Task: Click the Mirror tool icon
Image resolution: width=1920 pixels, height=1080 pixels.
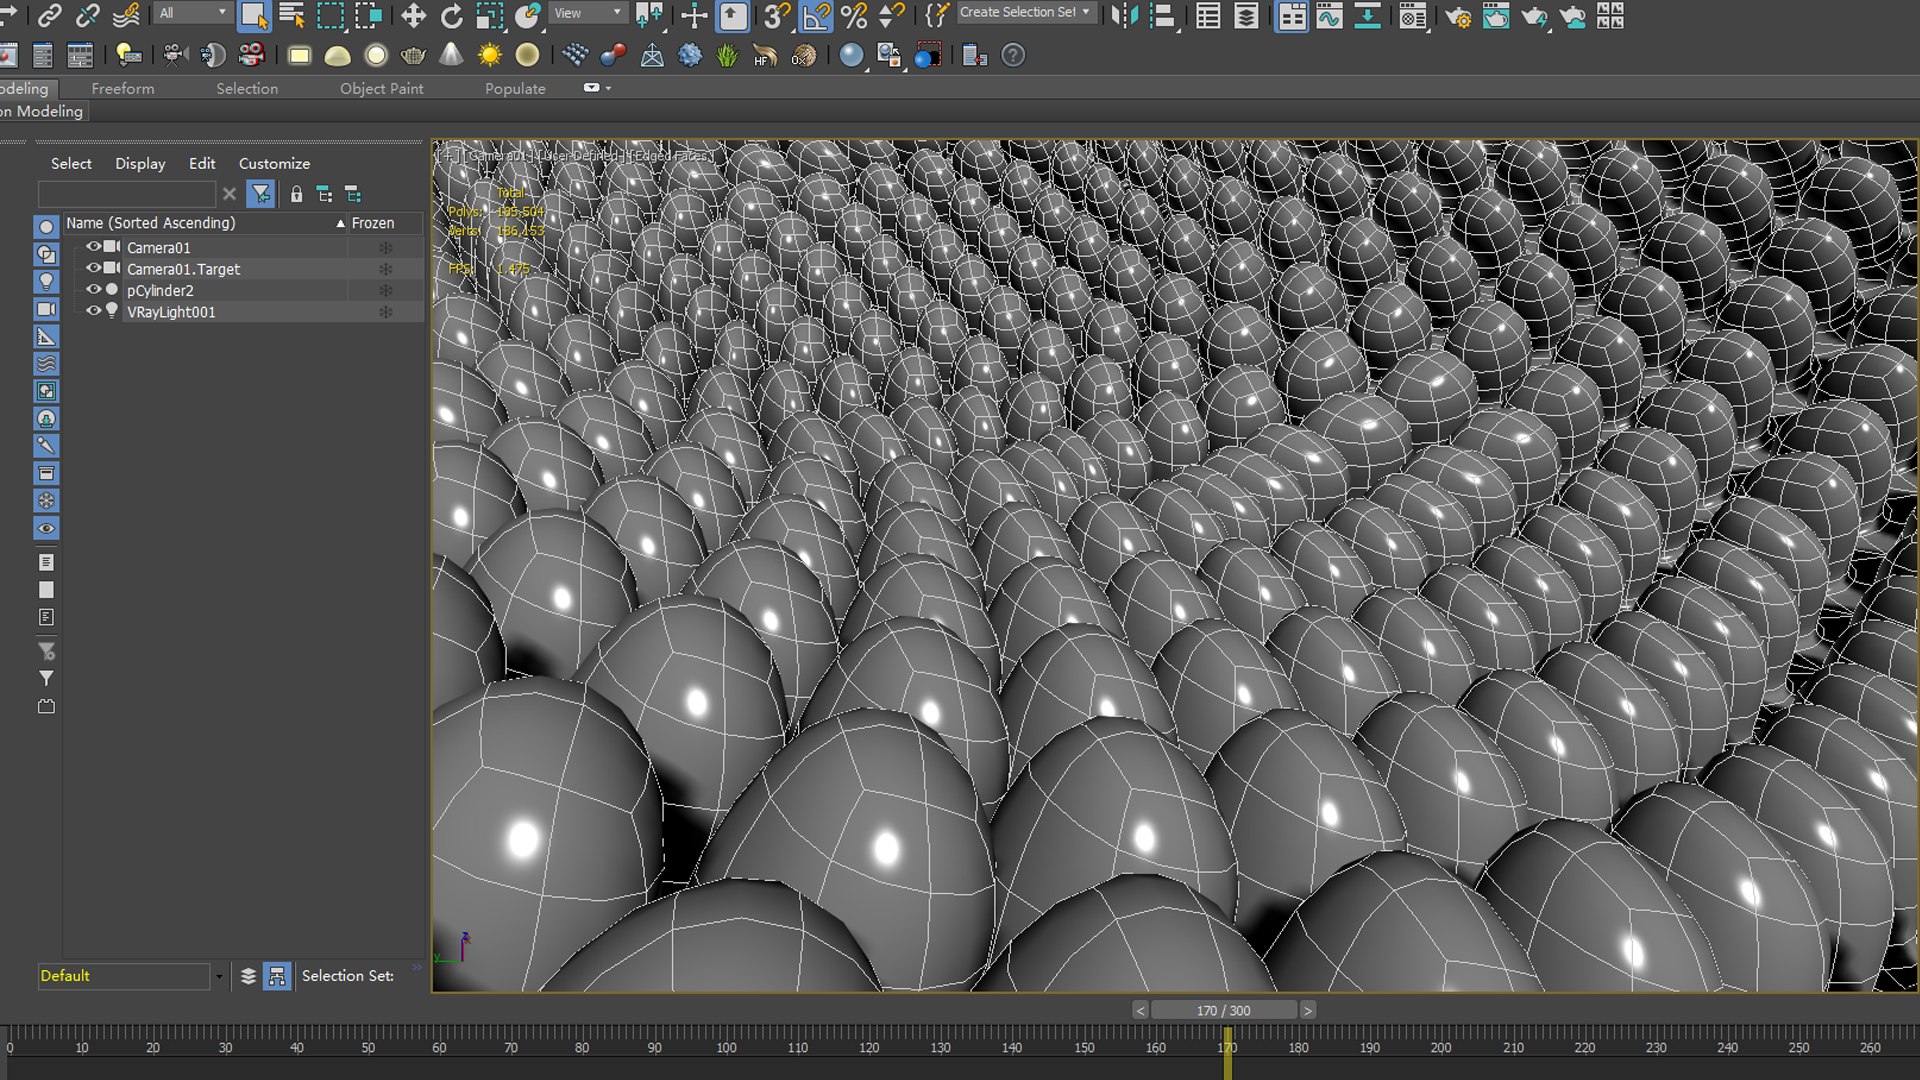Action: point(1125,15)
